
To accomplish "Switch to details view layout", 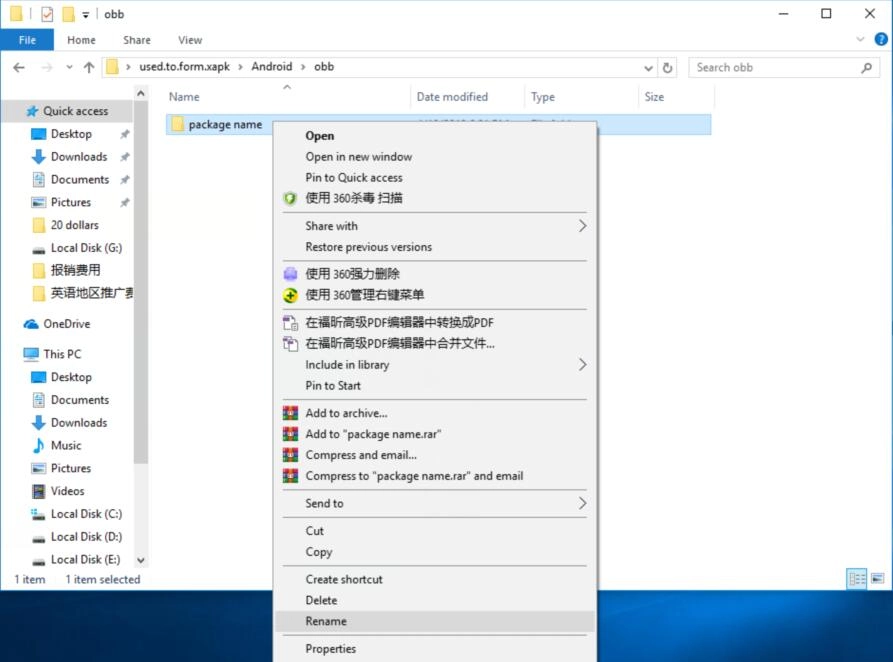I will tap(856, 579).
